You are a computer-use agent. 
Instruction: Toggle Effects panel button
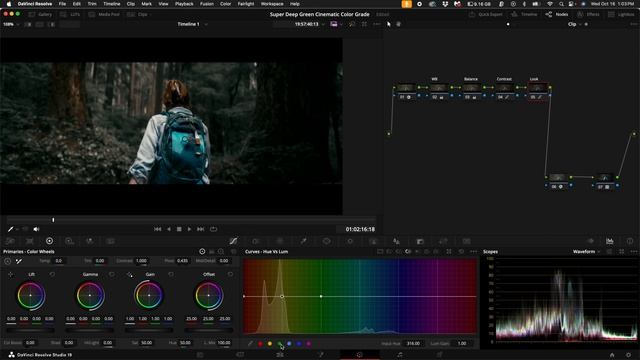point(588,14)
